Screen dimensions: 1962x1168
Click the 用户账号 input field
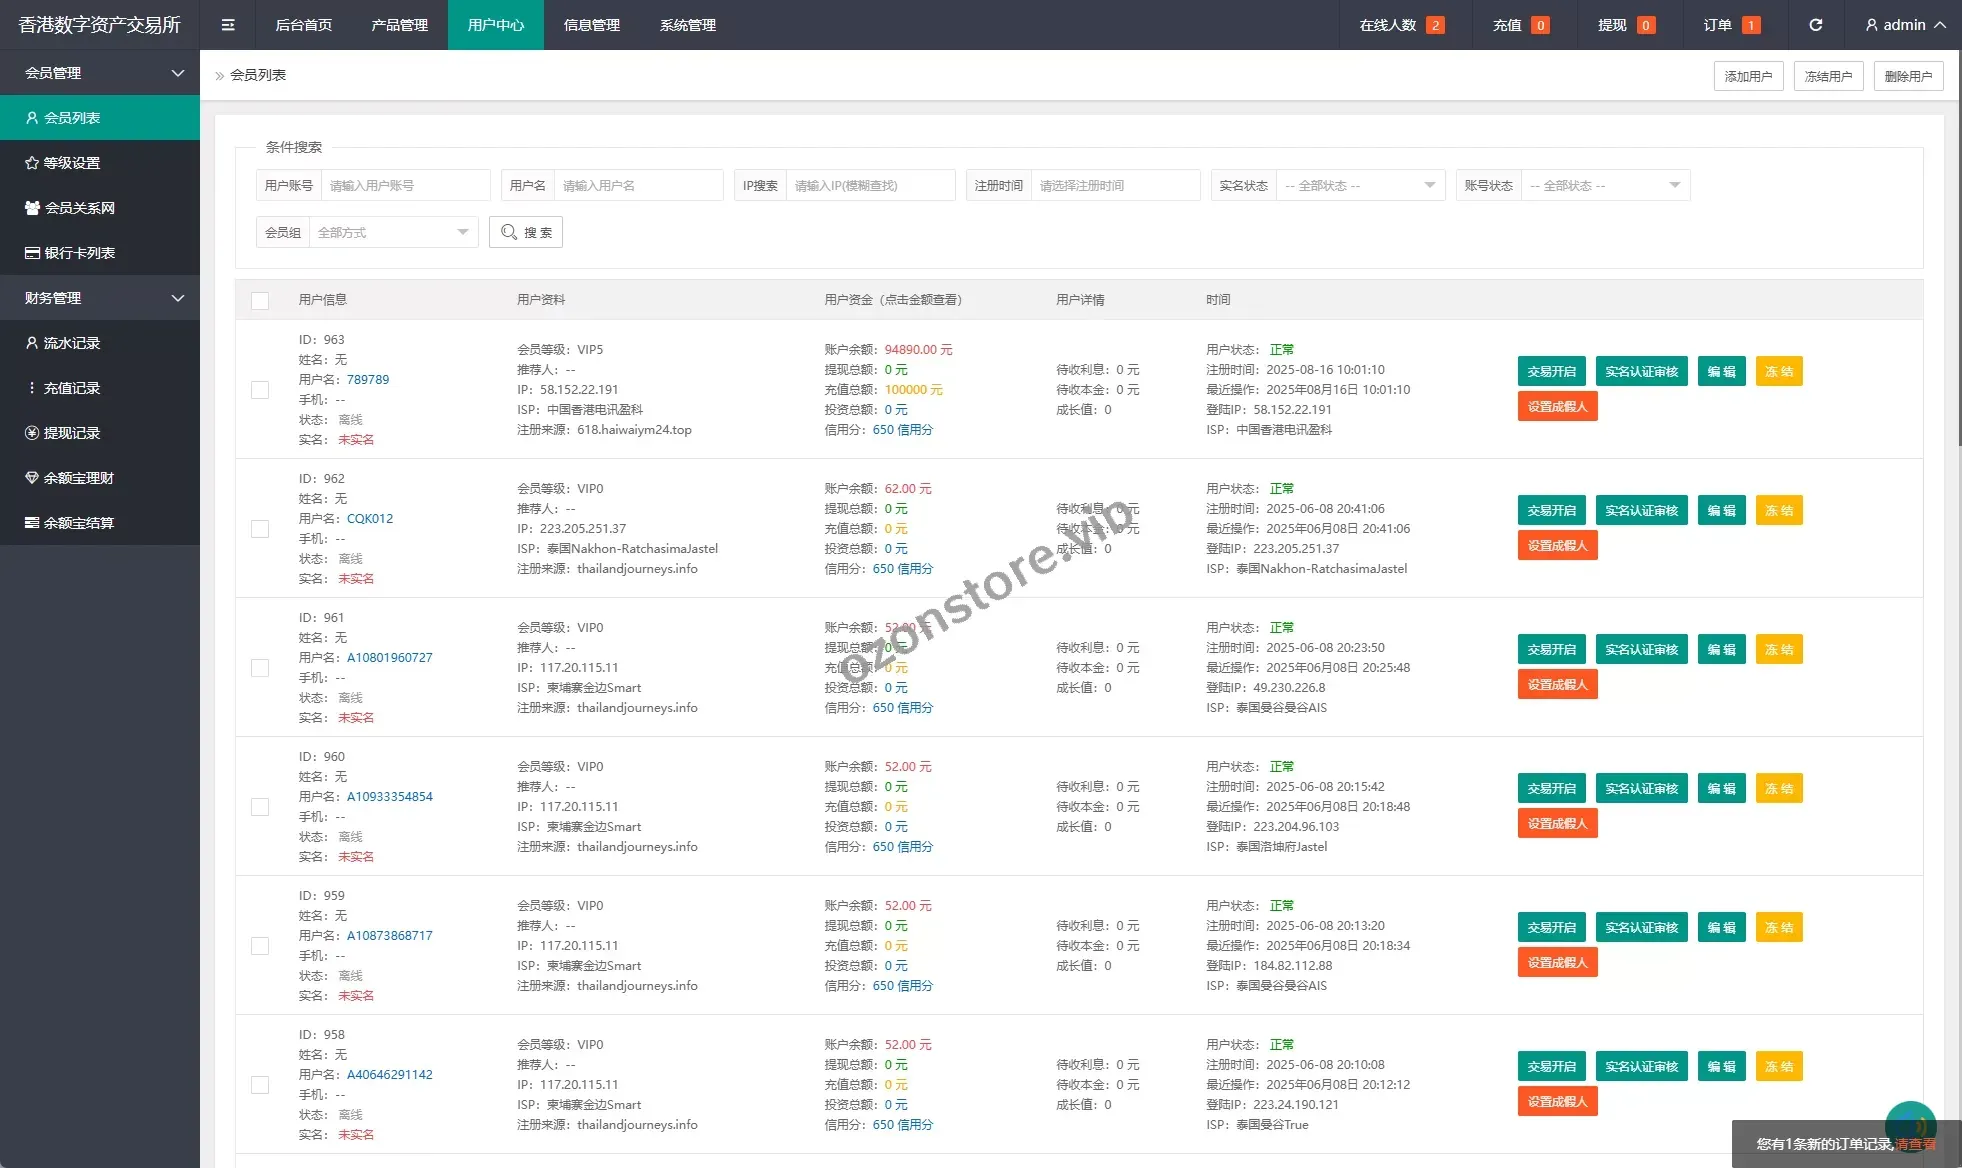tap(405, 185)
